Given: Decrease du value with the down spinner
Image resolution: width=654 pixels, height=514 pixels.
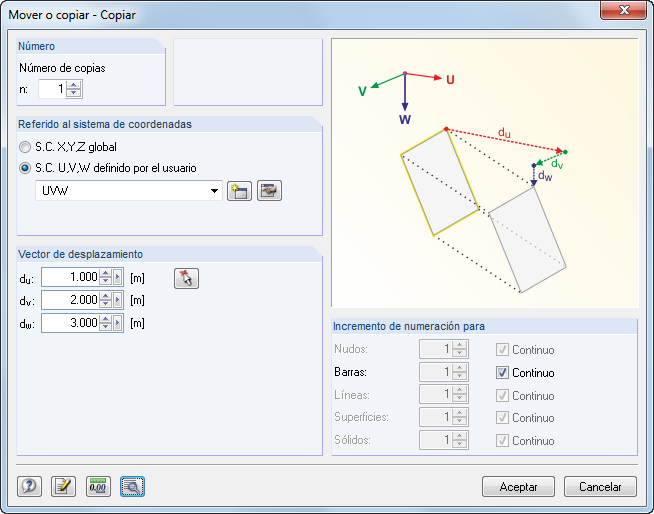Looking at the screenshot, I should point(106,281).
